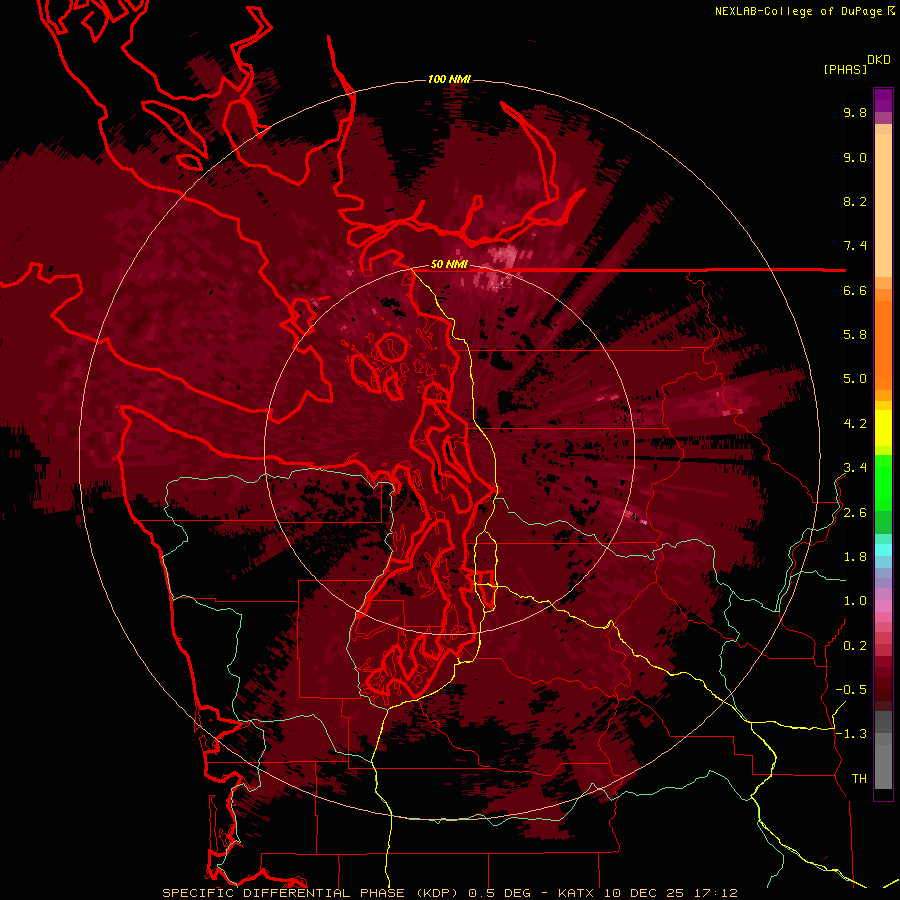Click the 0.2 legend value

855,646
